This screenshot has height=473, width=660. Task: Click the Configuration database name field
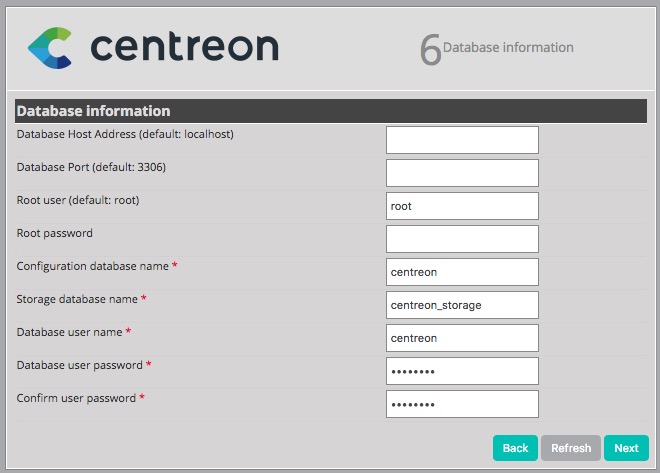(x=462, y=272)
